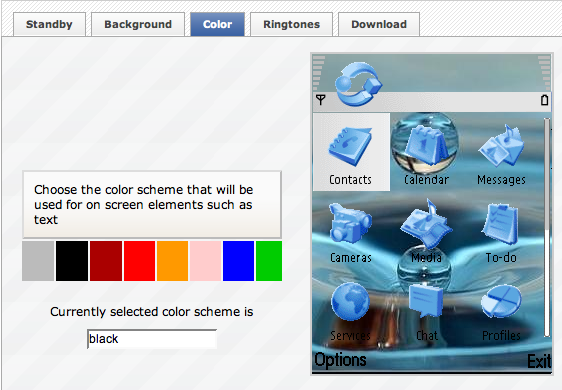Viewport: 562px width, 390px height.
Task: Choose the bright red color swatch
Action: coord(139,261)
